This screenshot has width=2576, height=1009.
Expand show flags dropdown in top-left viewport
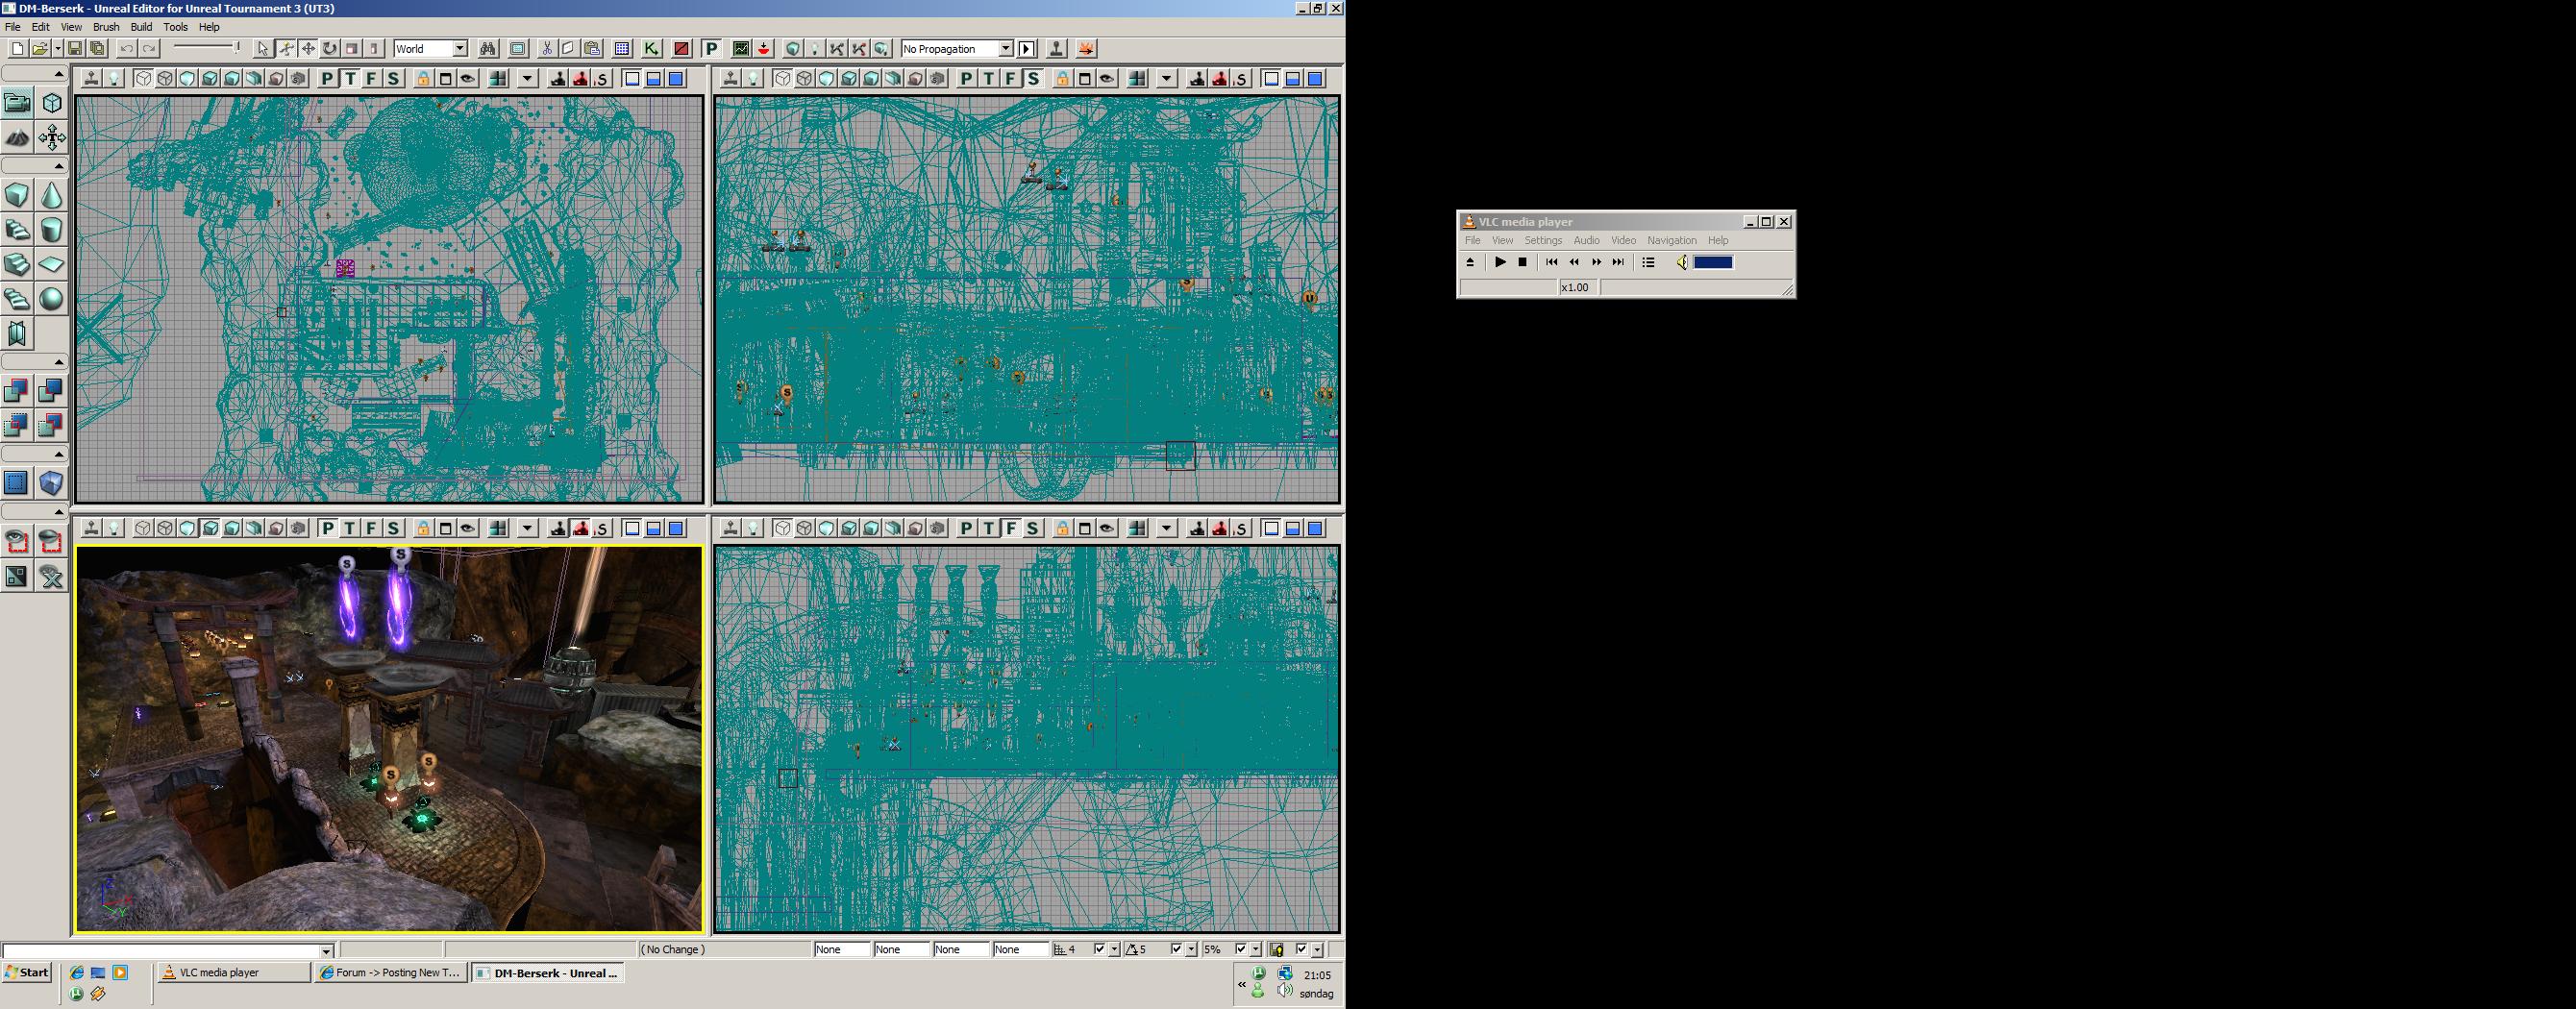(527, 79)
